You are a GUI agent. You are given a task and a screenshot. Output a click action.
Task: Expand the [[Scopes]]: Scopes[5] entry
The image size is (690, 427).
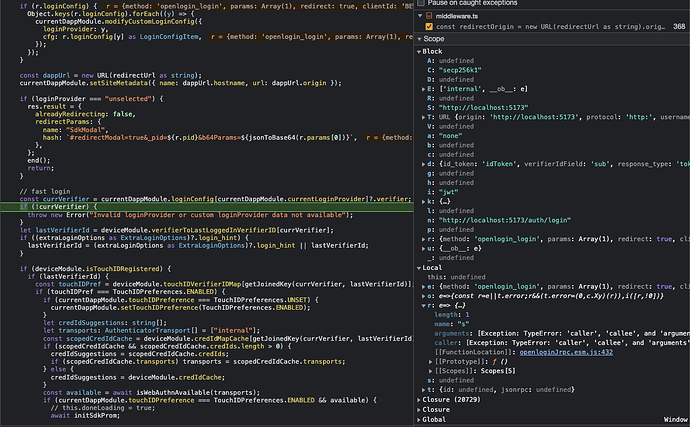click(431, 371)
